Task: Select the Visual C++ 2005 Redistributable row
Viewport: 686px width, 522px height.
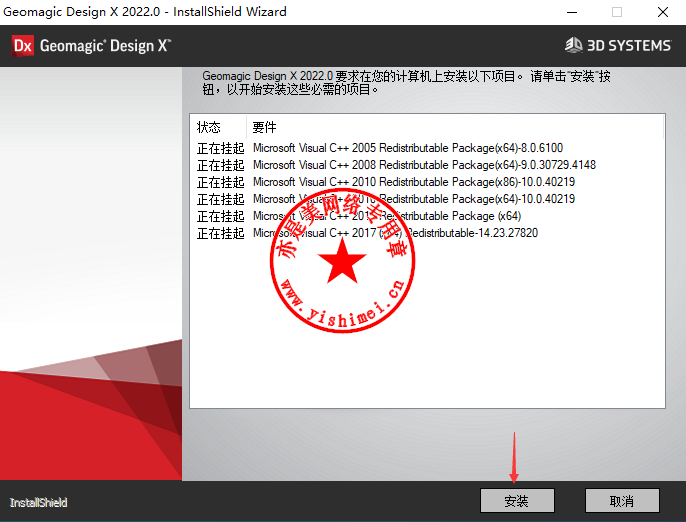Action: pyautogui.click(x=427, y=148)
